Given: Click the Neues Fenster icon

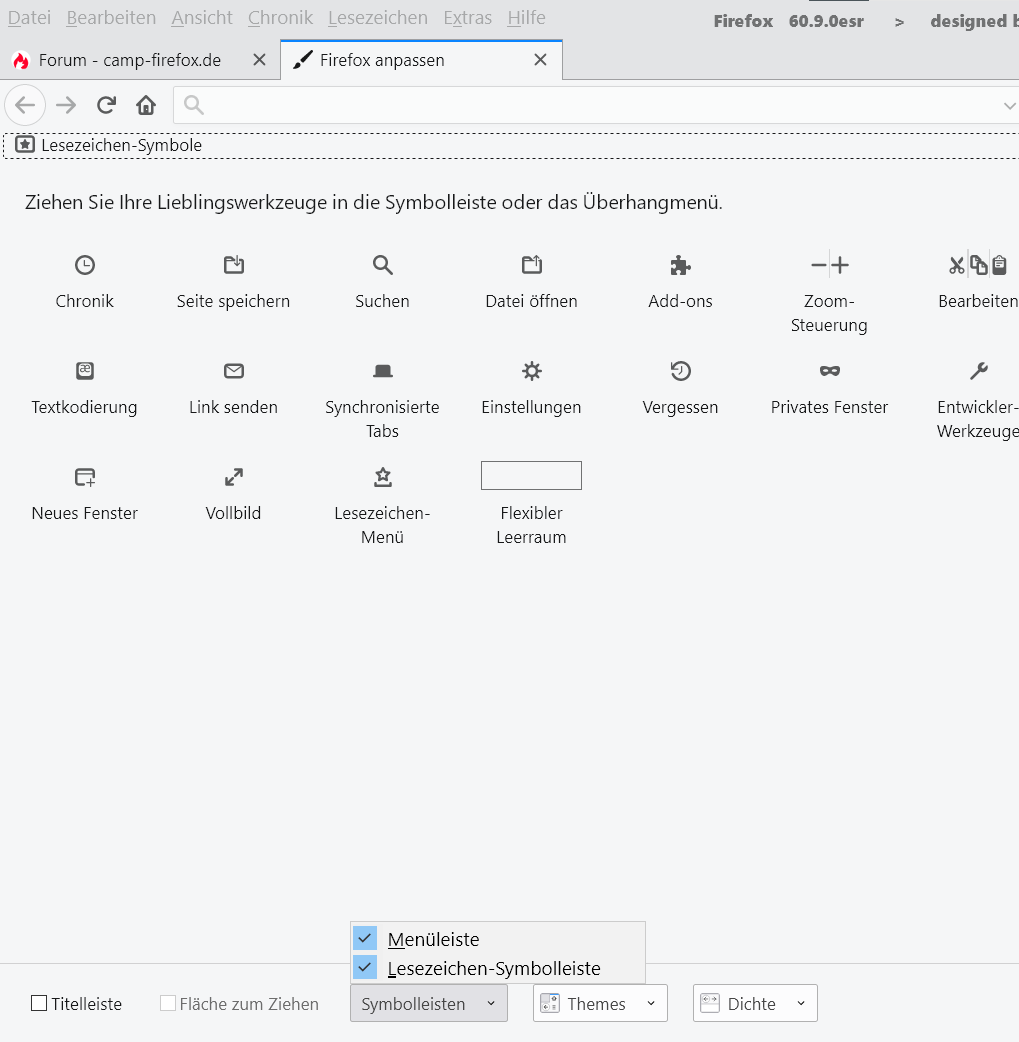Looking at the screenshot, I should 84,477.
